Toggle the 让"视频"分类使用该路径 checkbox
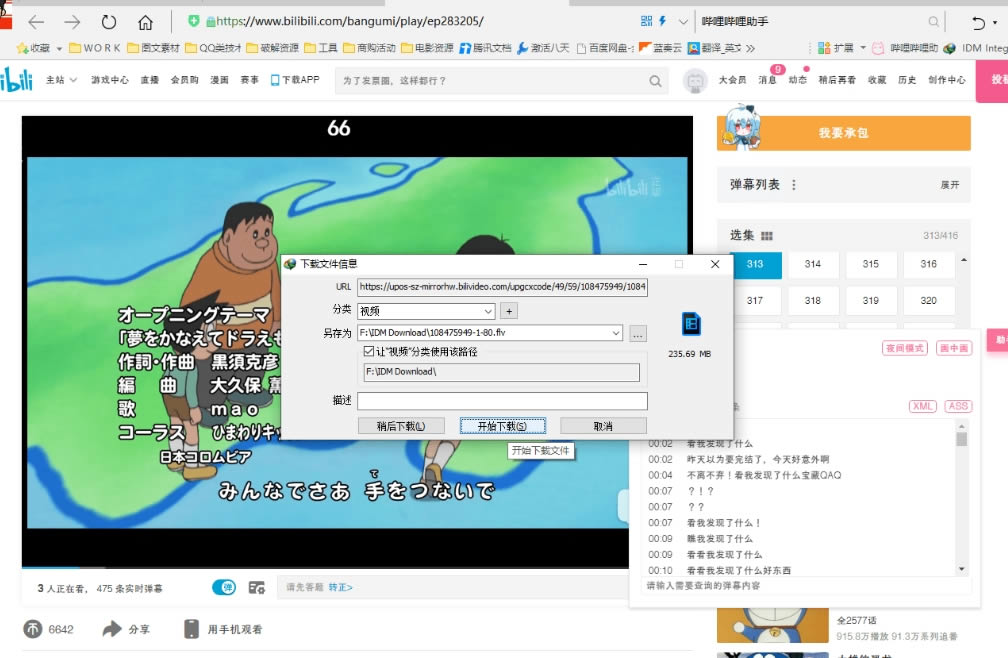The height and width of the screenshot is (658, 1008). [368, 351]
